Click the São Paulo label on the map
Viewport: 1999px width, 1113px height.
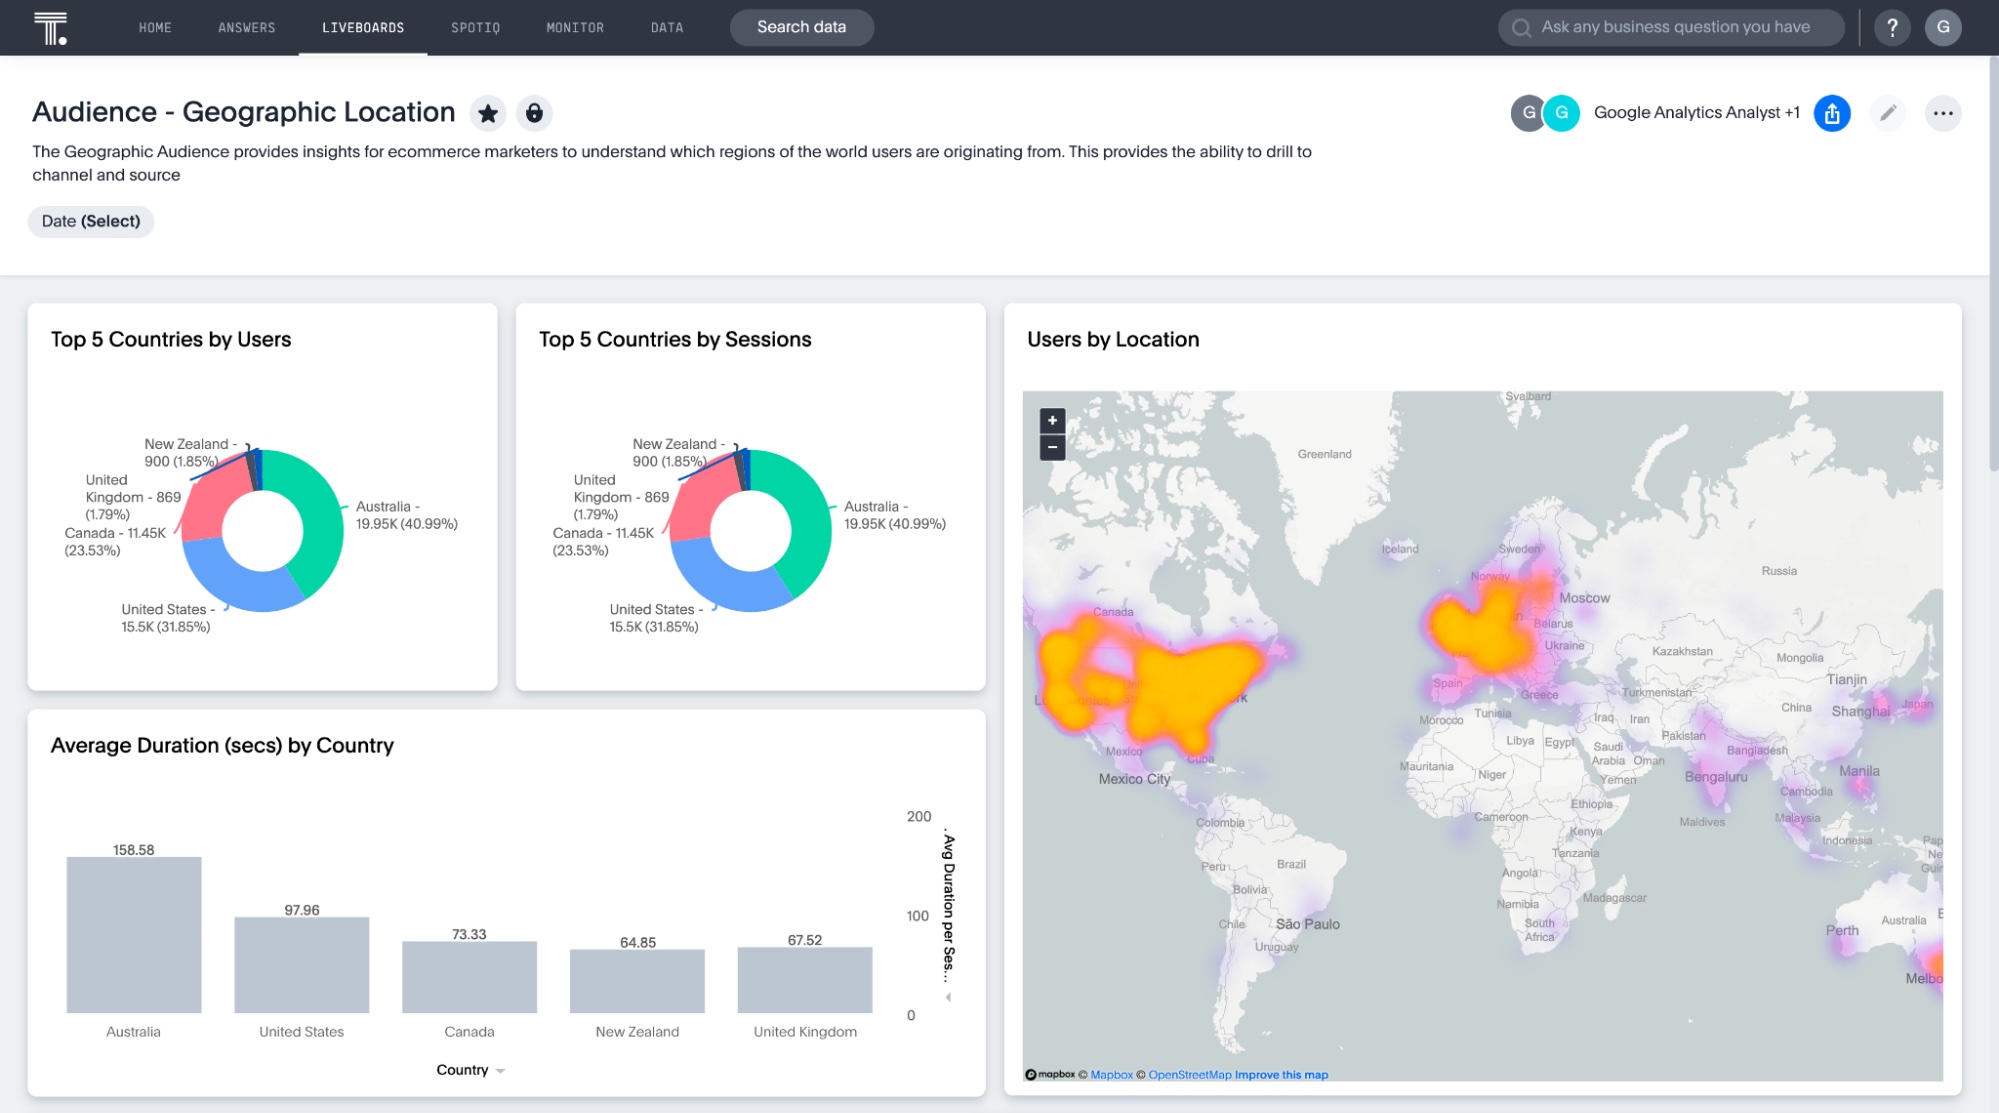(x=1308, y=924)
